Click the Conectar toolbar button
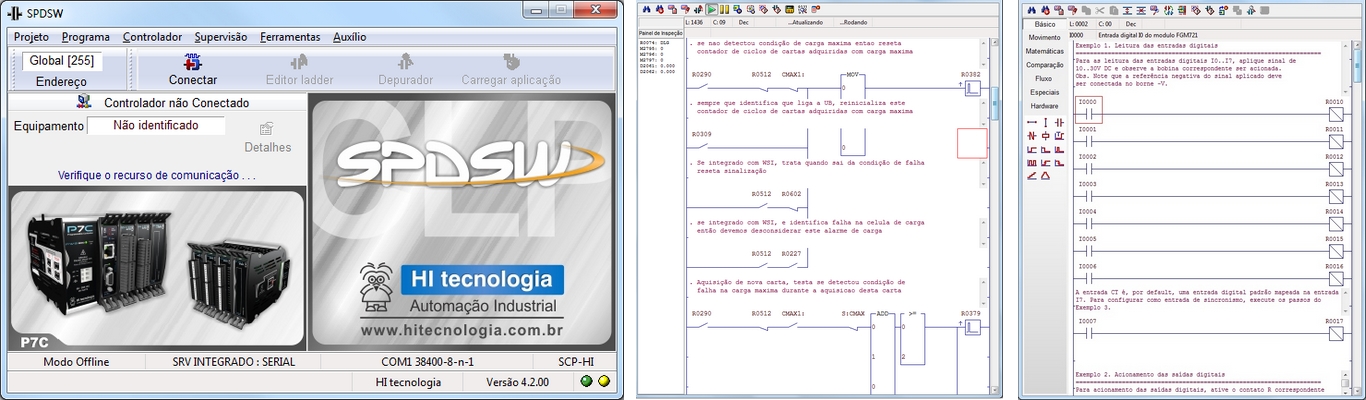The width and height of the screenshot is (1366, 400). (193, 70)
